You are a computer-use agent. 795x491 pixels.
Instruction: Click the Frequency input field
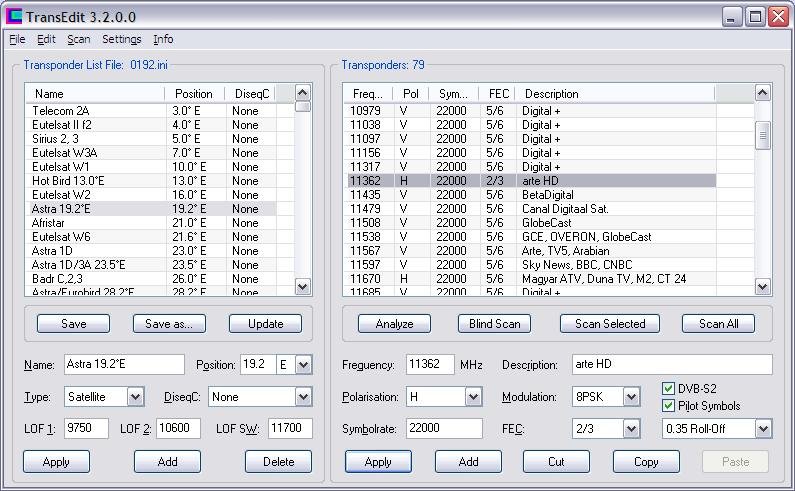click(430, 365)
